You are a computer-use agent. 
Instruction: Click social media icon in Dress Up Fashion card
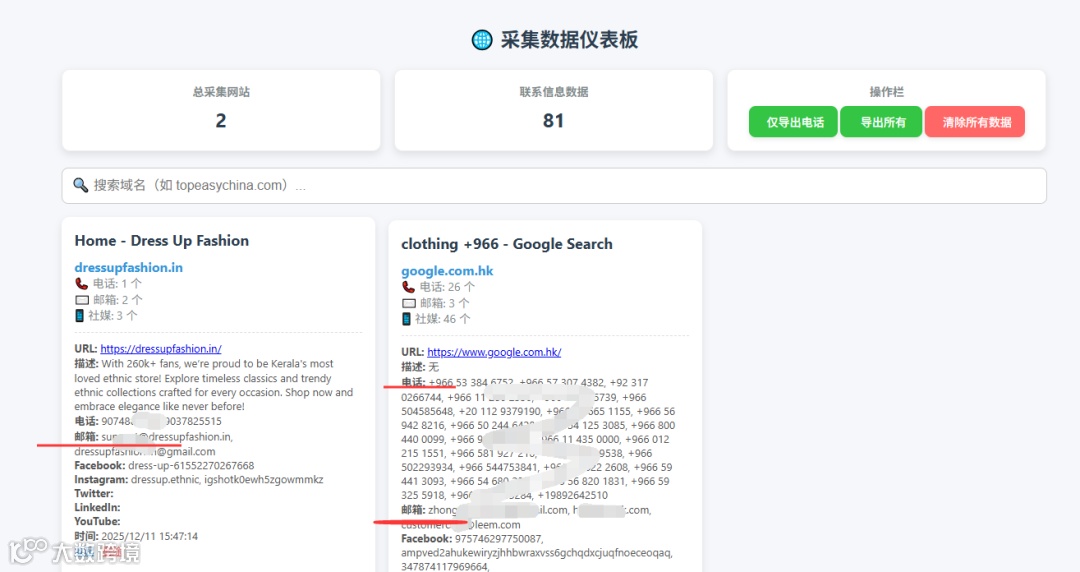tap(79, 316)
